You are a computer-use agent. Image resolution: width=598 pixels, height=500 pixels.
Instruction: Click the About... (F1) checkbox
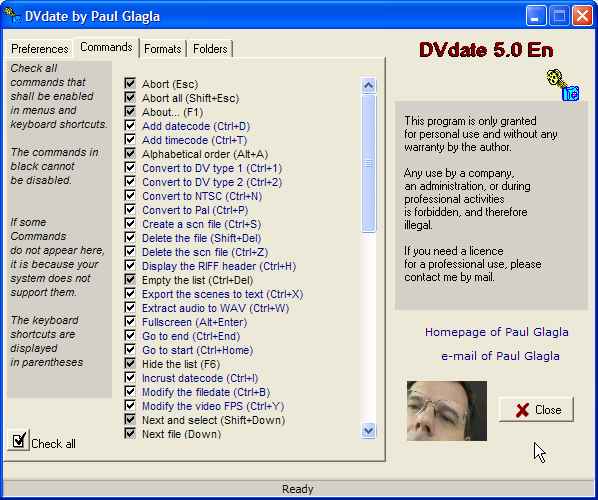(130, 111)
